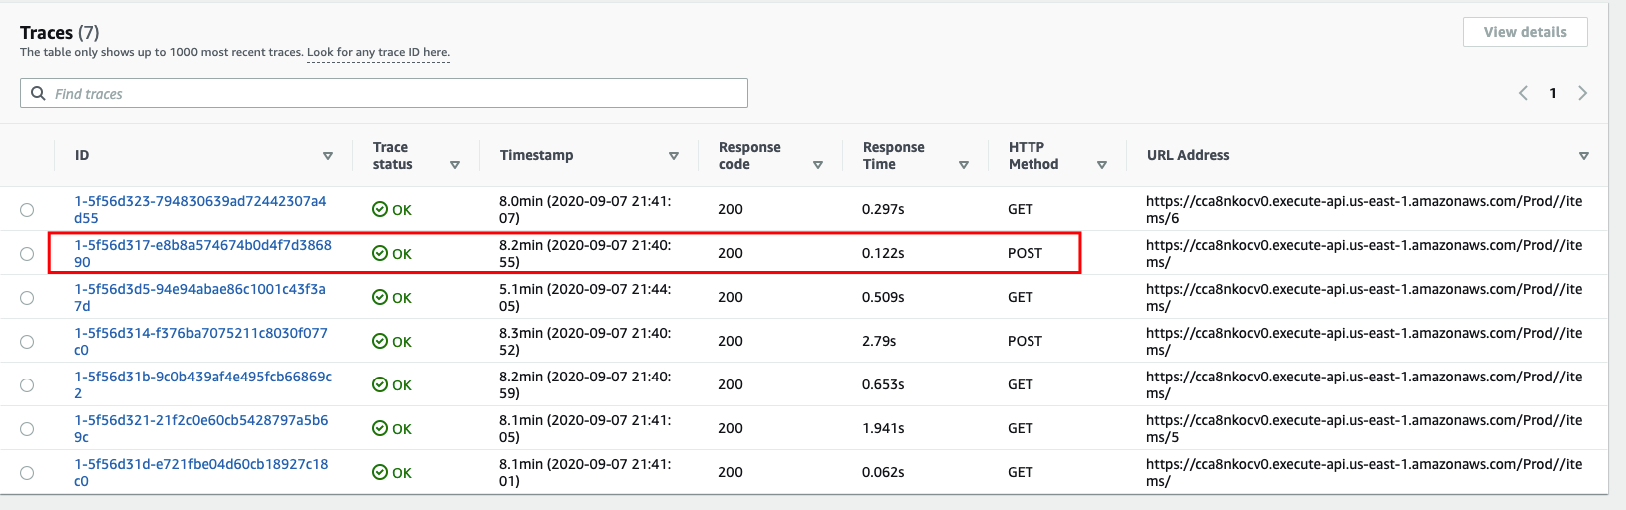The image size is (1626, 510).
Task: Open 'Look for any trace ID here' link
Action: 378,52
